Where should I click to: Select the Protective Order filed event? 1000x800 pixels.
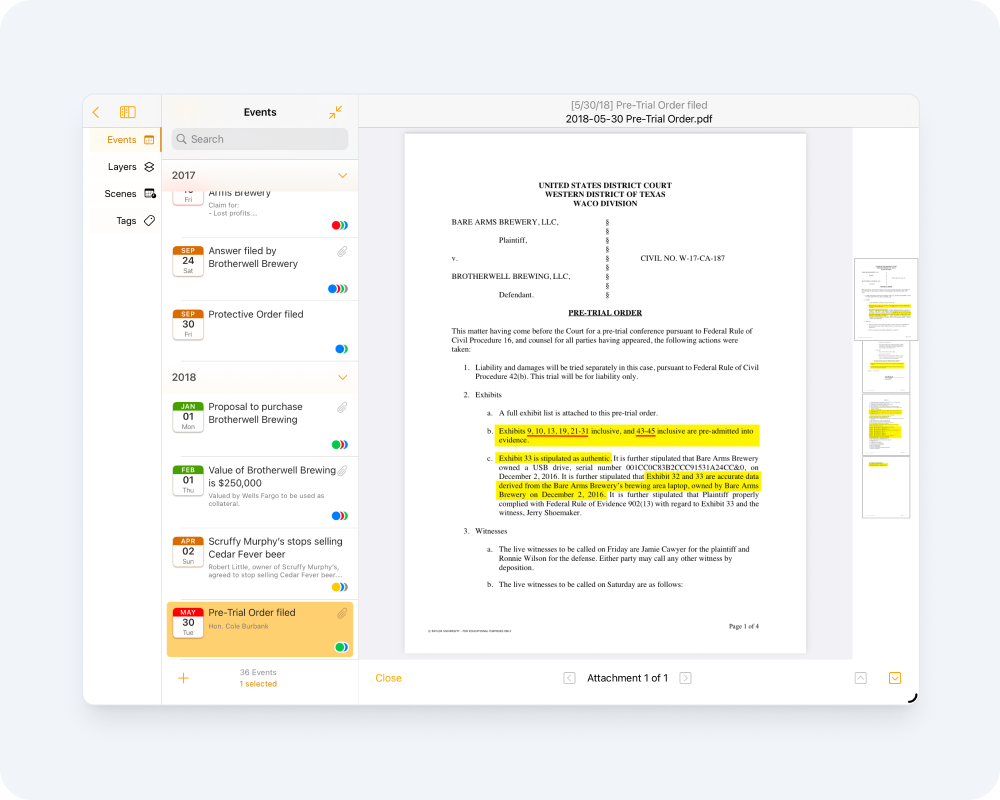260,329
